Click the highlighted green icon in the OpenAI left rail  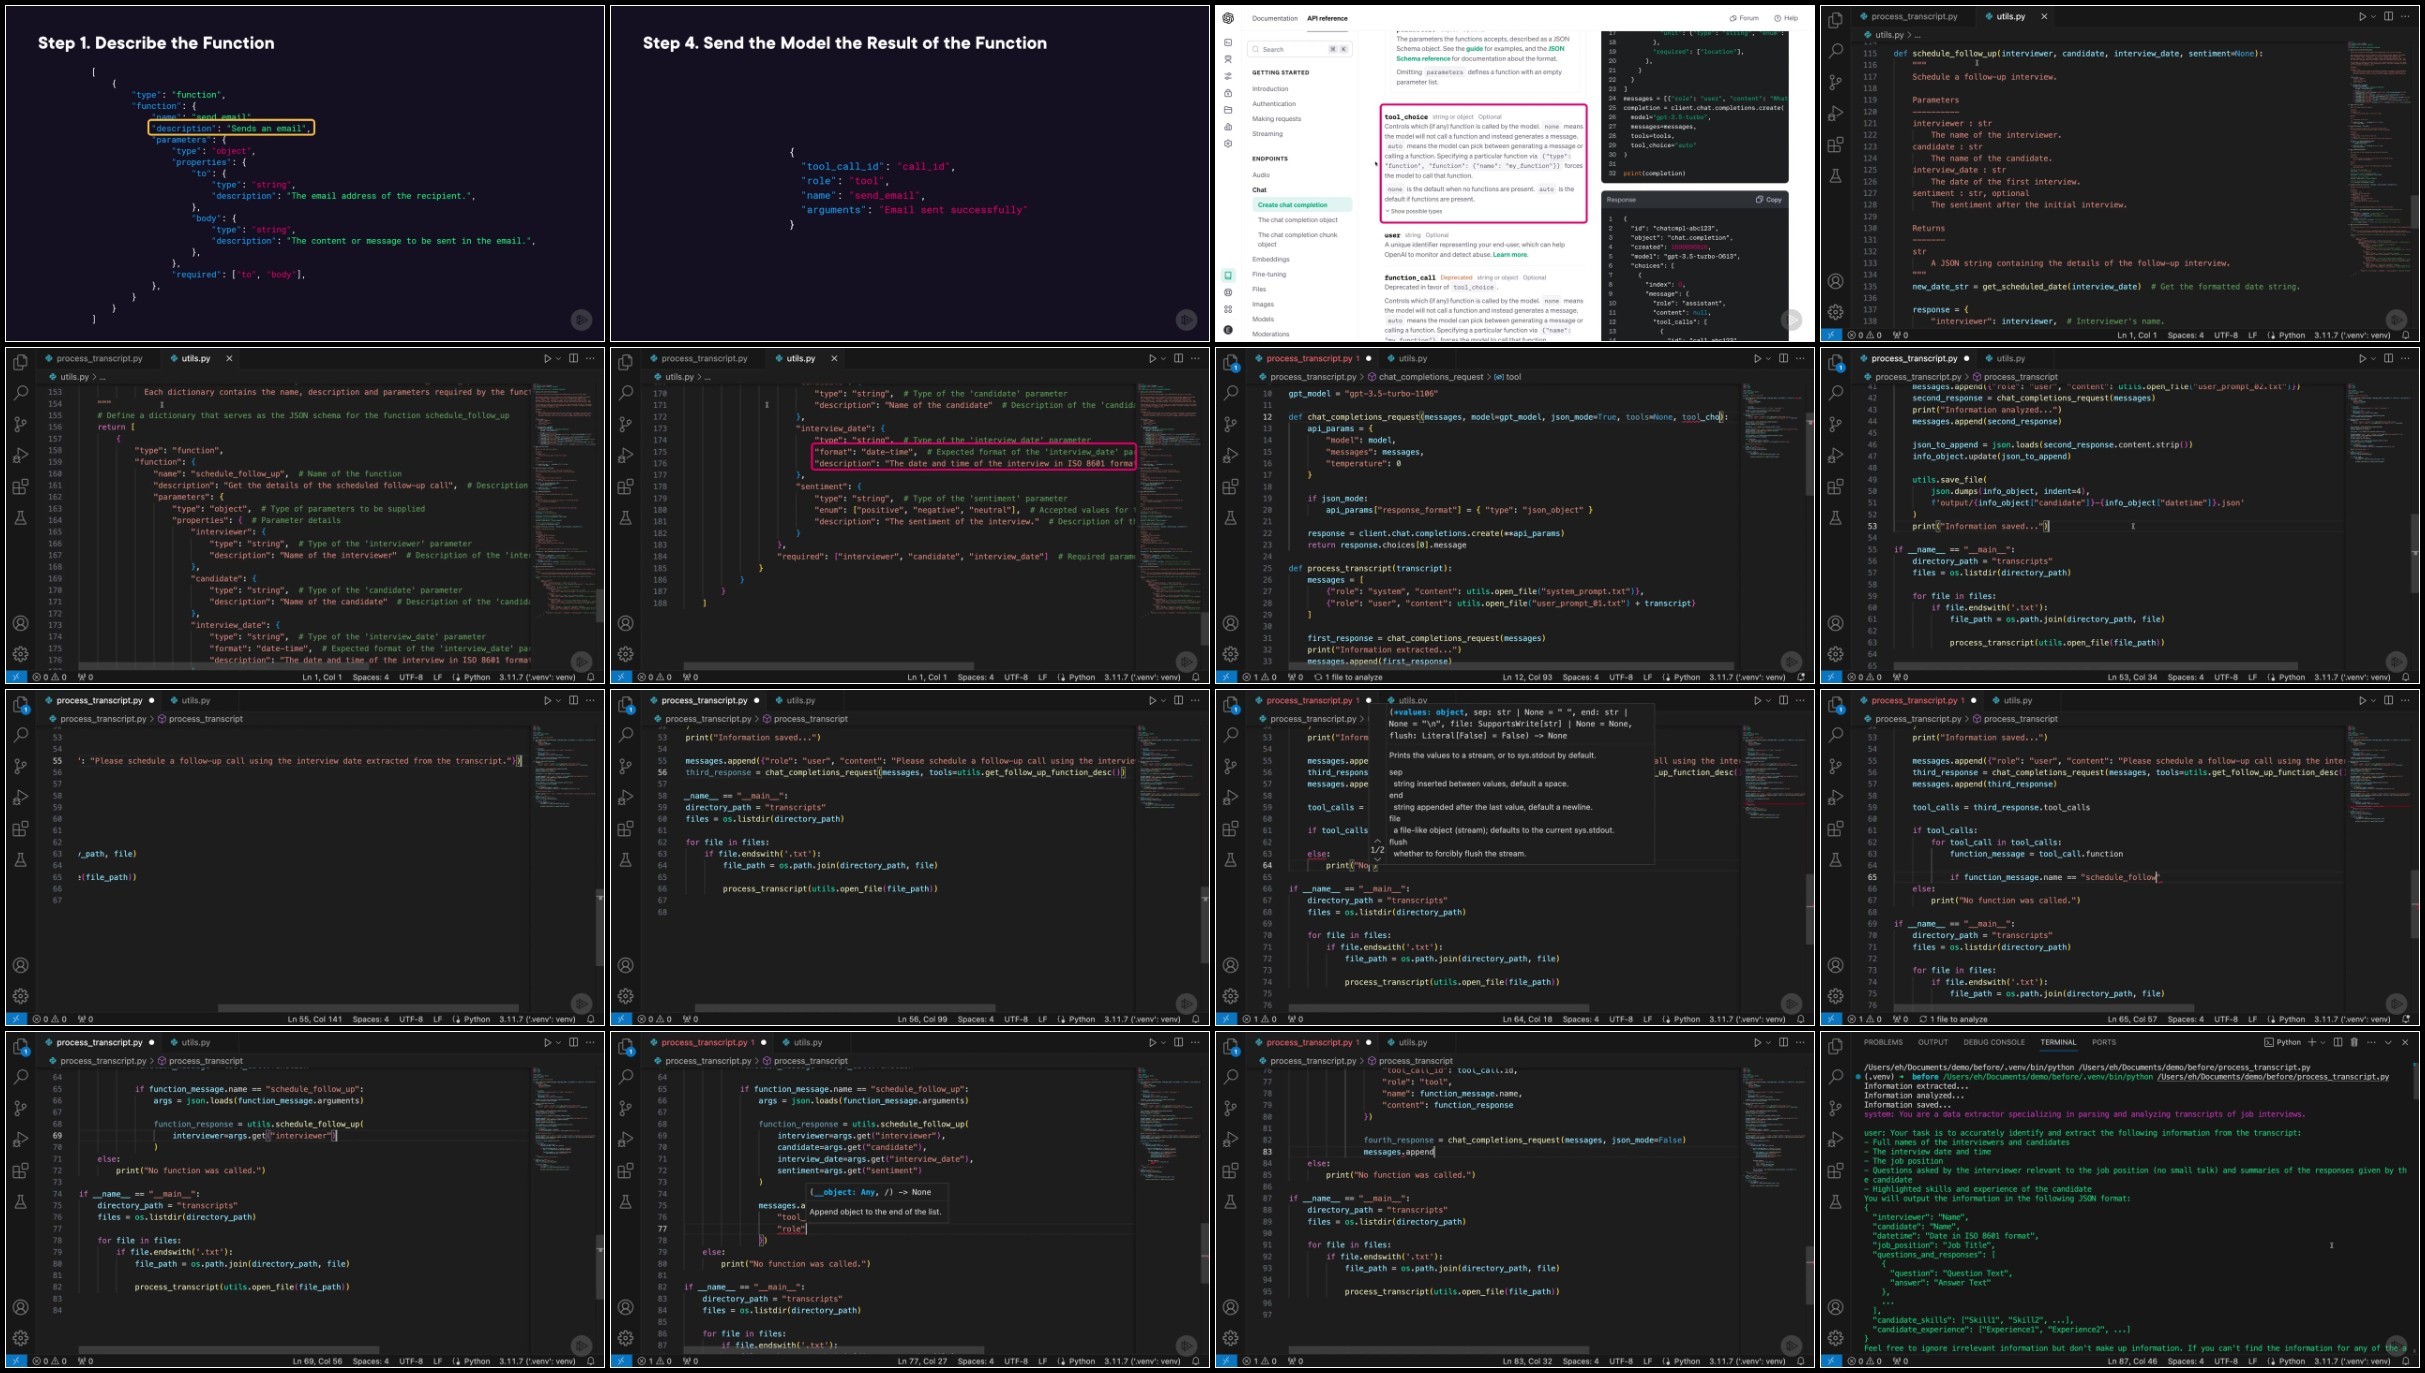tap(1228, 275)
